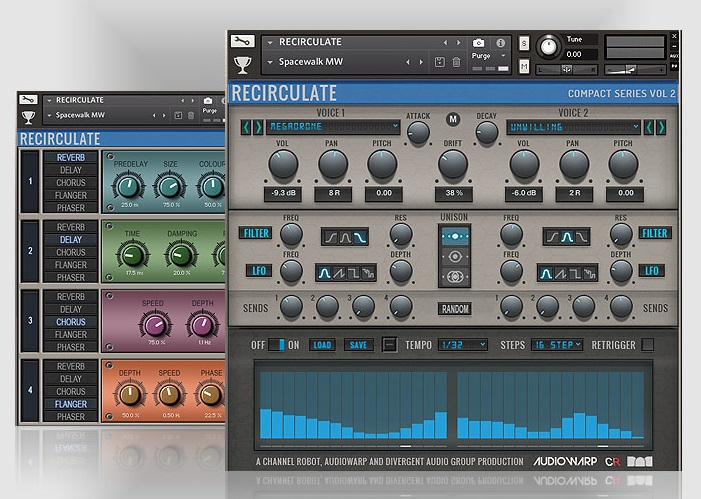The width and height of the screenshot is (701, 499).
Task: Save the preset with the floppy disk icon
Action: click(x=439, y=62)
